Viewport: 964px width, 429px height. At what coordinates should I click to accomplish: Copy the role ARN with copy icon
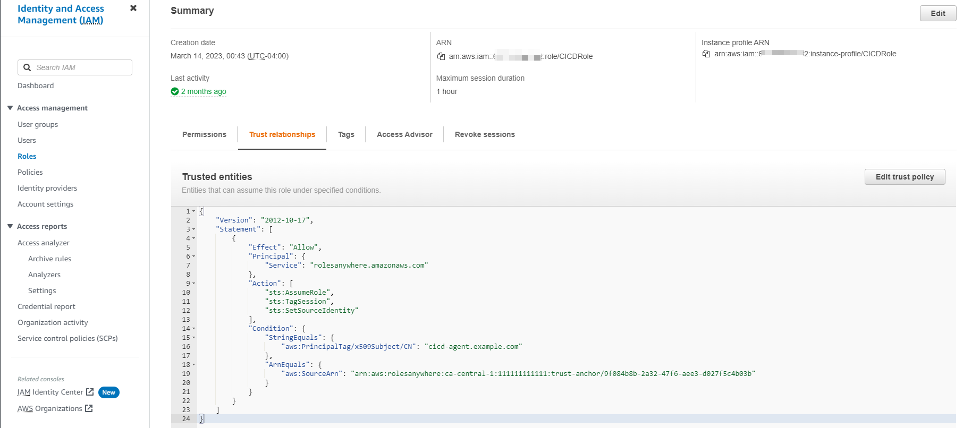point(440,57)
